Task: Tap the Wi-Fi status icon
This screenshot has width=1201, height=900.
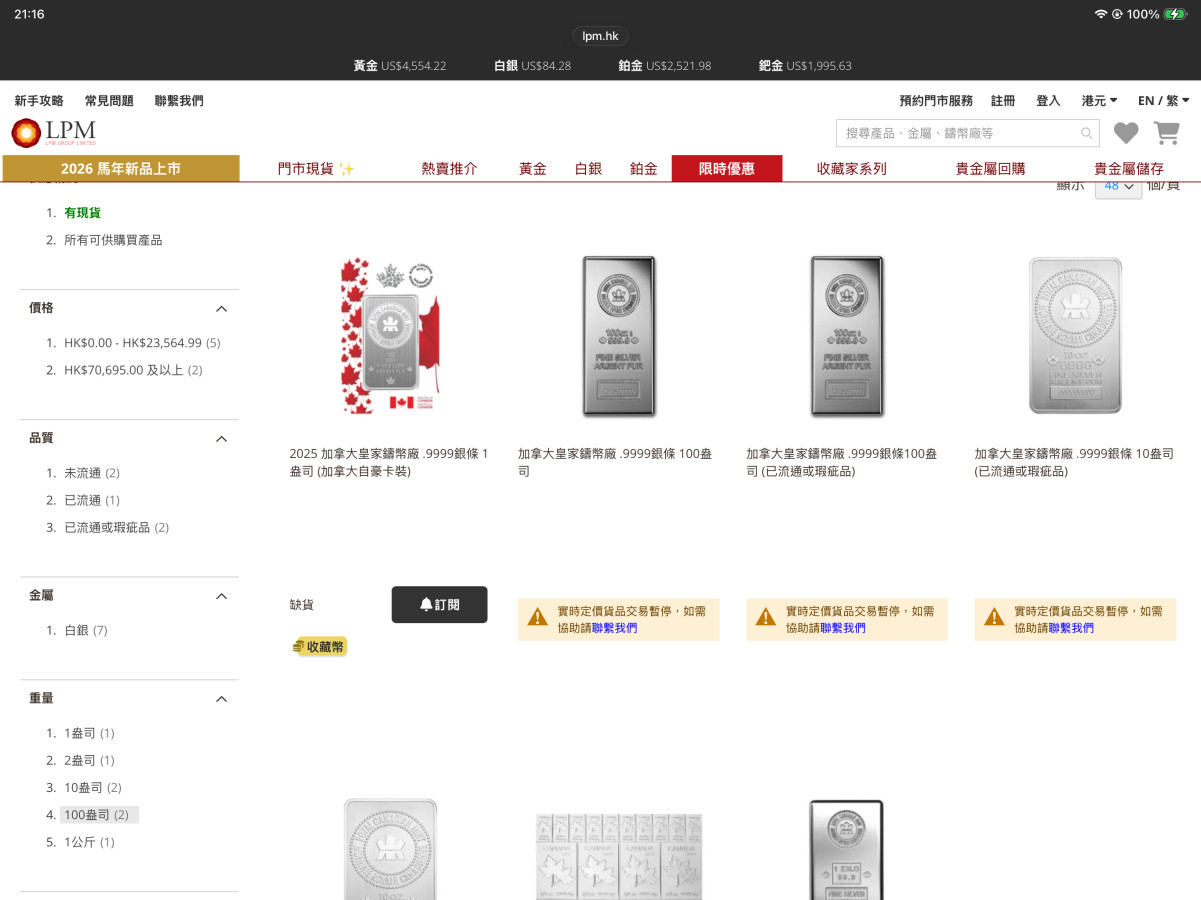Action: click(x=1101, y=14)
